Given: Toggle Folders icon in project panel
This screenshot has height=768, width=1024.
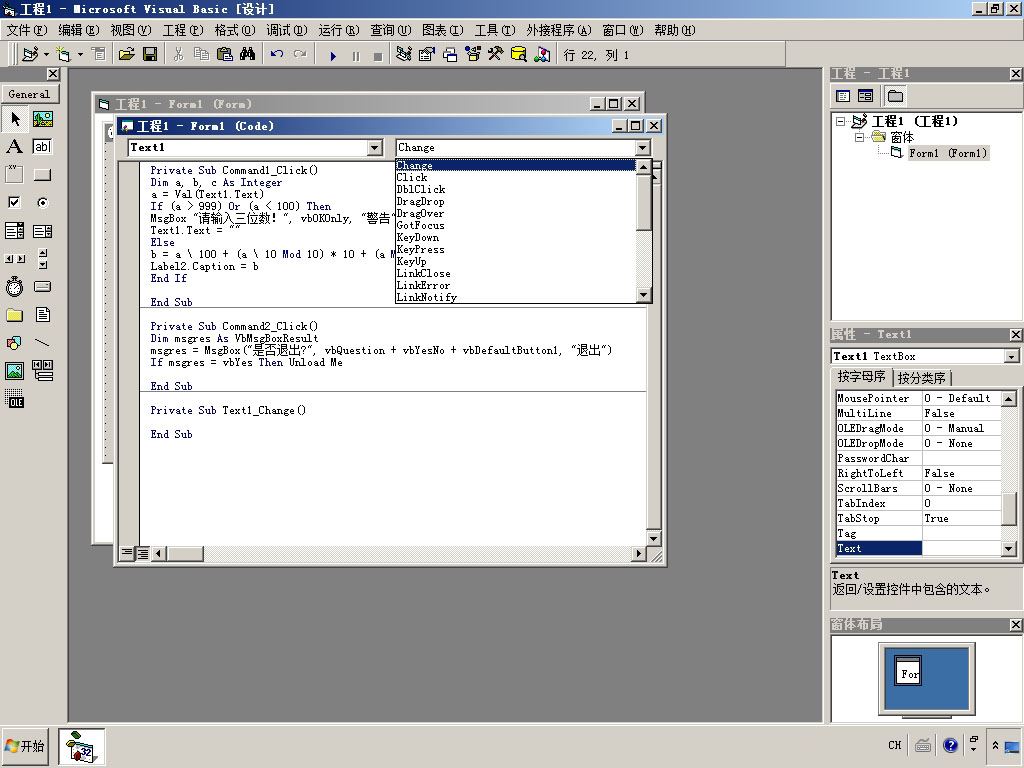Looking at the screenshot, I should [895, 97].
